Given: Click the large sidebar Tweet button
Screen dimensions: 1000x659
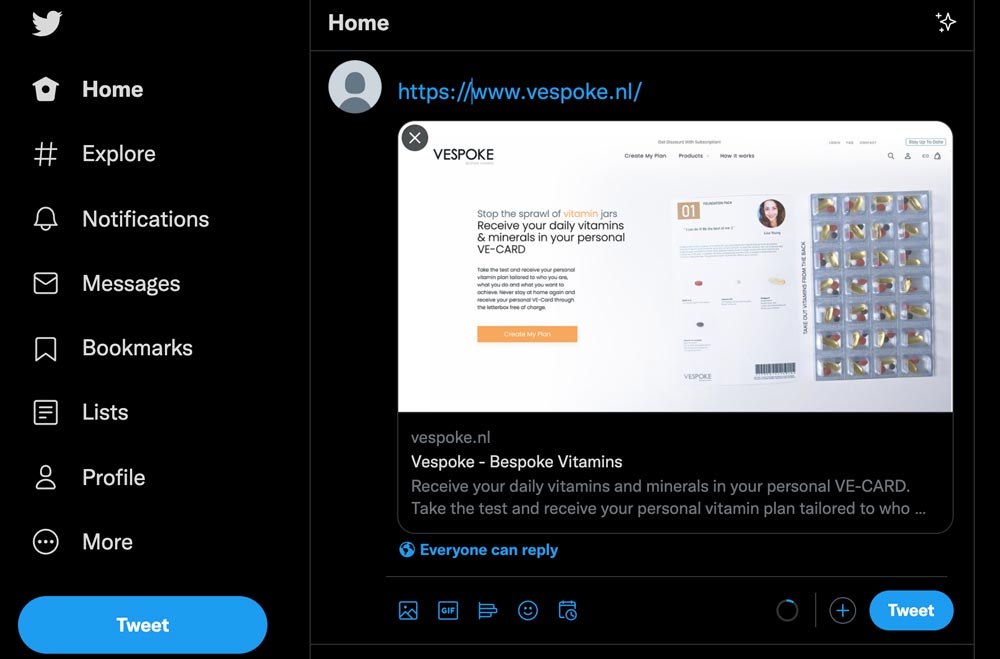Looking at the screenshot, I should point(143,625).
